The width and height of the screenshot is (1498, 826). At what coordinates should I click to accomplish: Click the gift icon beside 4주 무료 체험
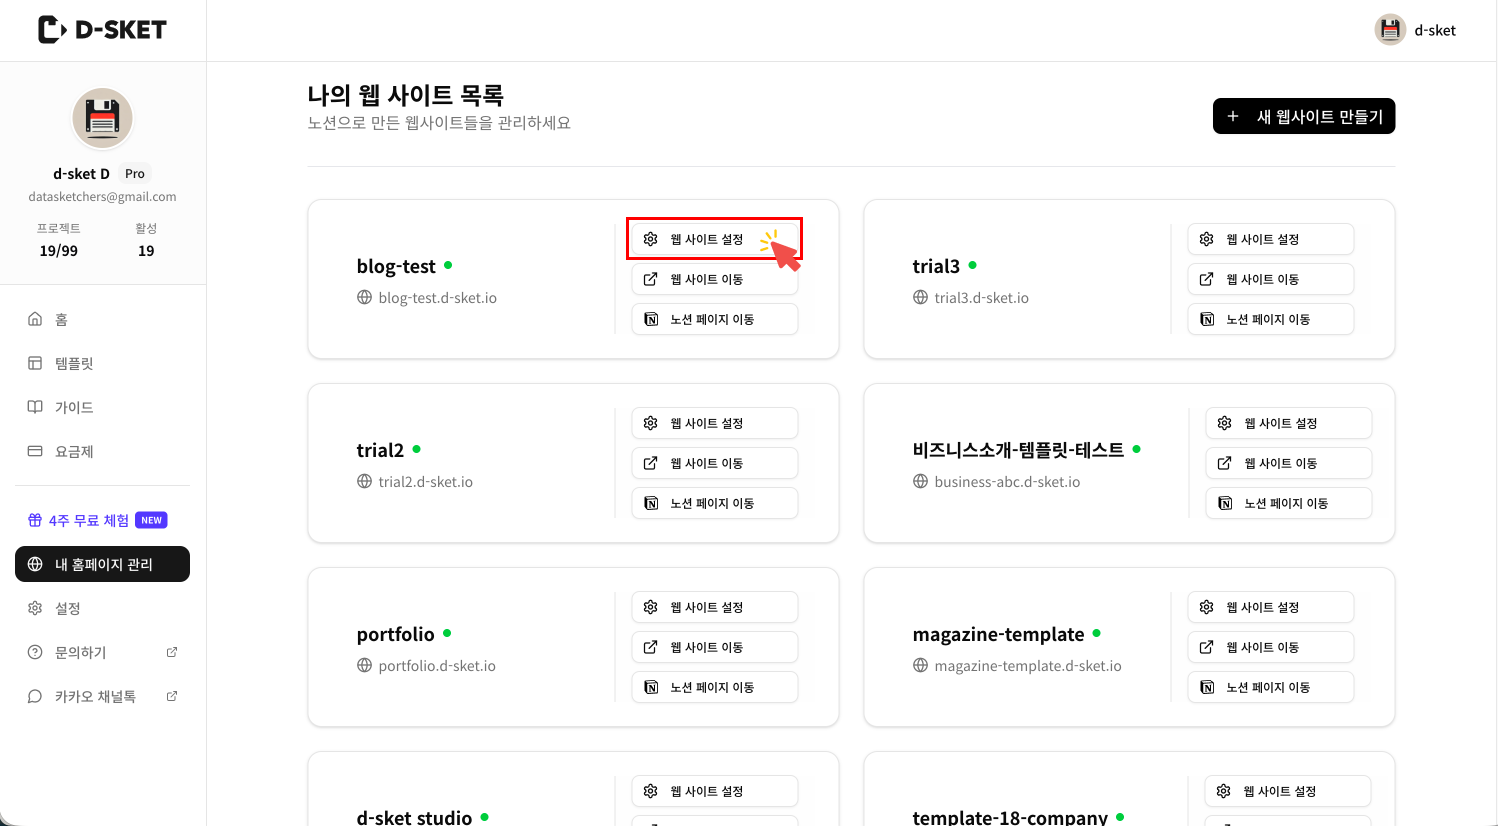34,519
